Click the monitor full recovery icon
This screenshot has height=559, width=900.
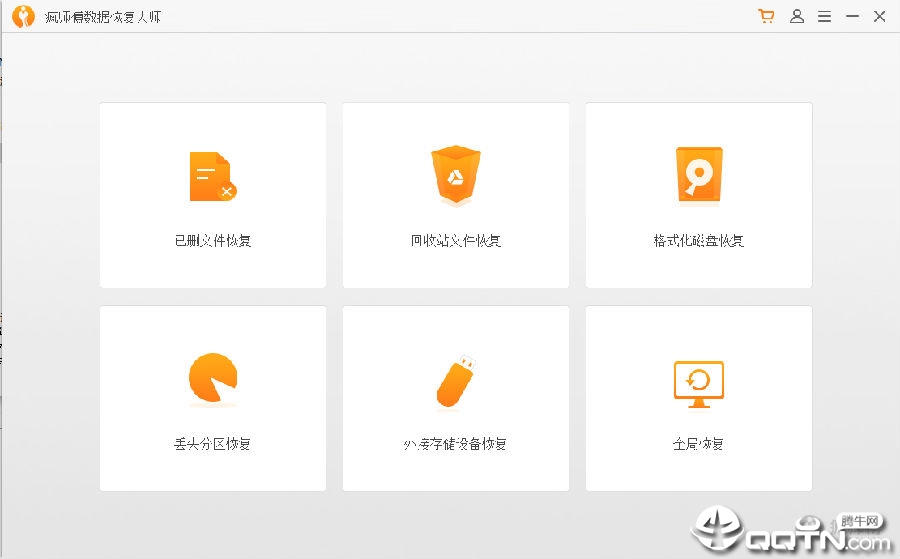tap(699, 384)
